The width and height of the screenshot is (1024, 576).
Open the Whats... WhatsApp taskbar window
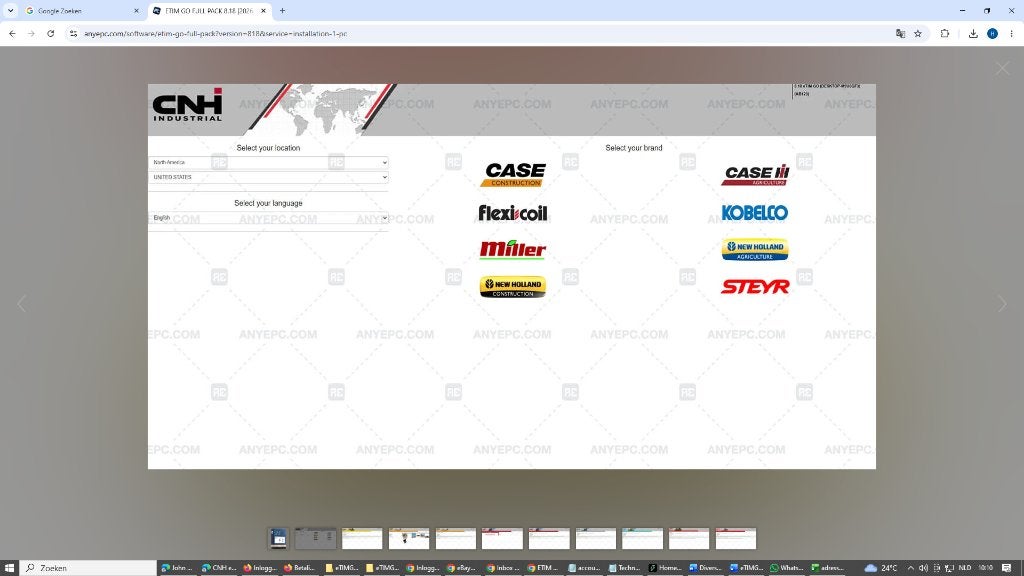pyautogui.click(x=787, y=568)
